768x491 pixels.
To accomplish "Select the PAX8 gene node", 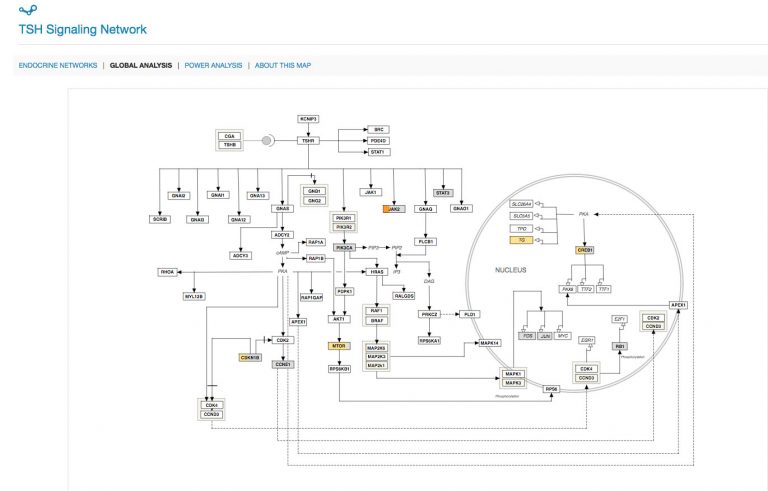I will [567, 289].
